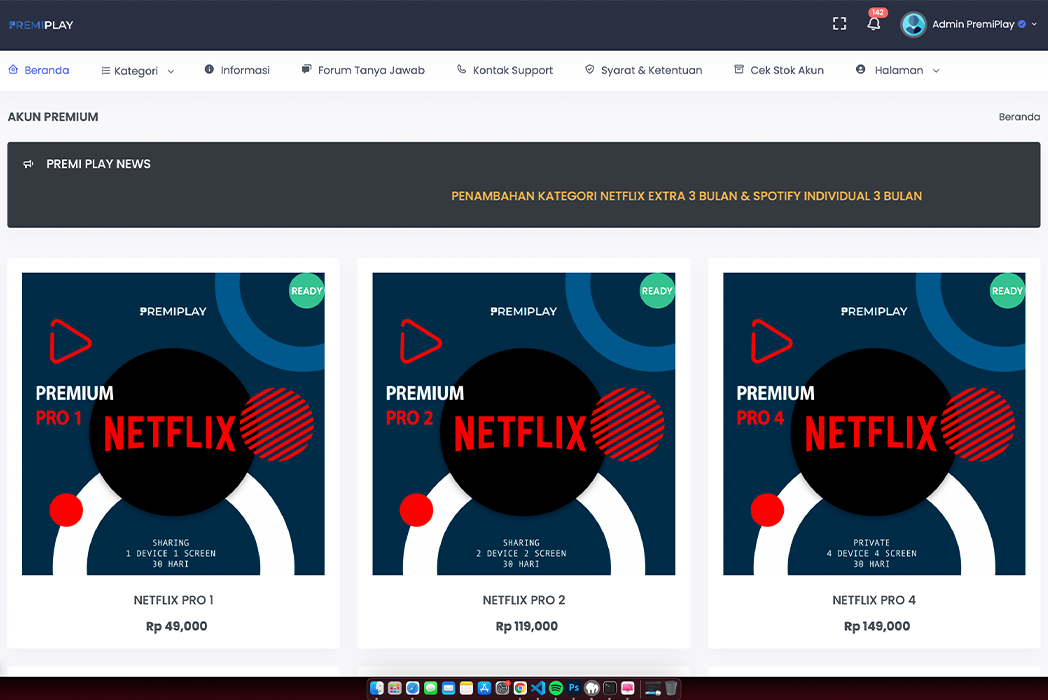Open the Netflix Pro 4 product image
This screenshot has width=1048, height=700.
coord(874,423)
